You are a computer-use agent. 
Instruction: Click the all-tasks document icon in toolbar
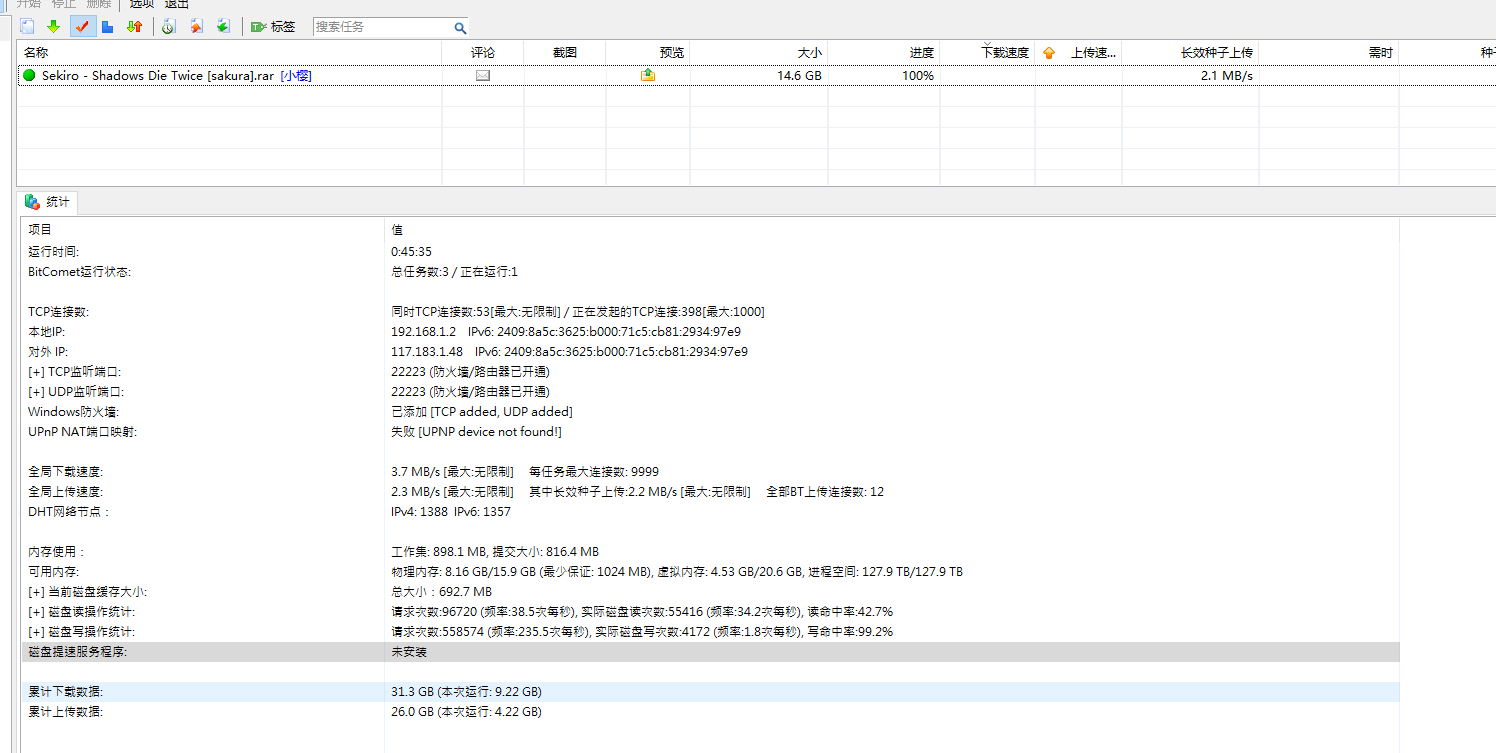point(28,27)
